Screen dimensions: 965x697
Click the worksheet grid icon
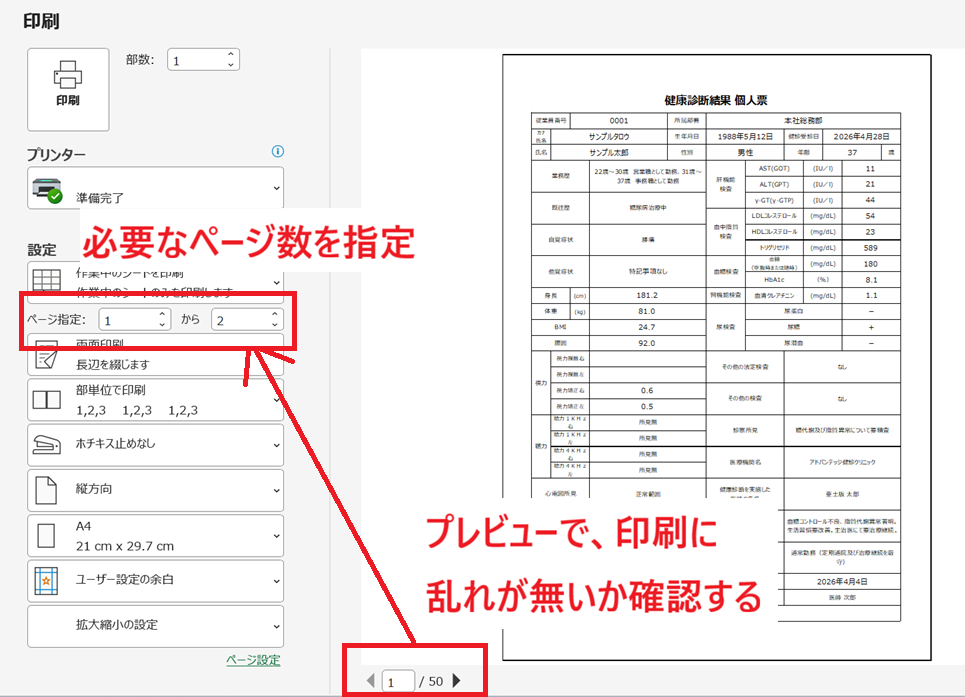click(x=47, y=281)
